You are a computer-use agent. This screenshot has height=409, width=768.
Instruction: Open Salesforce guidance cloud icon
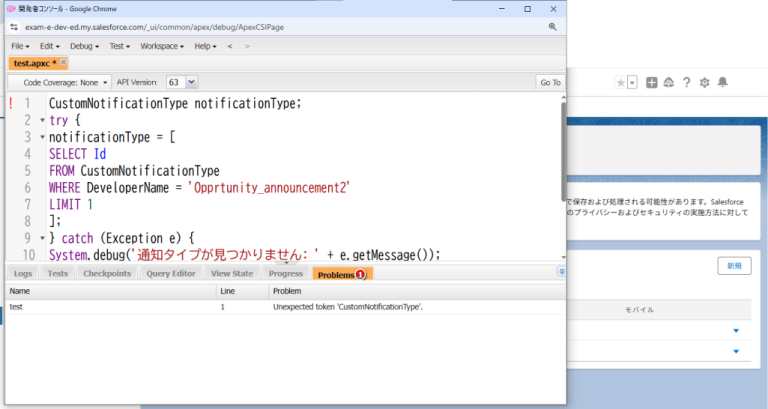[x=669, y=82]
